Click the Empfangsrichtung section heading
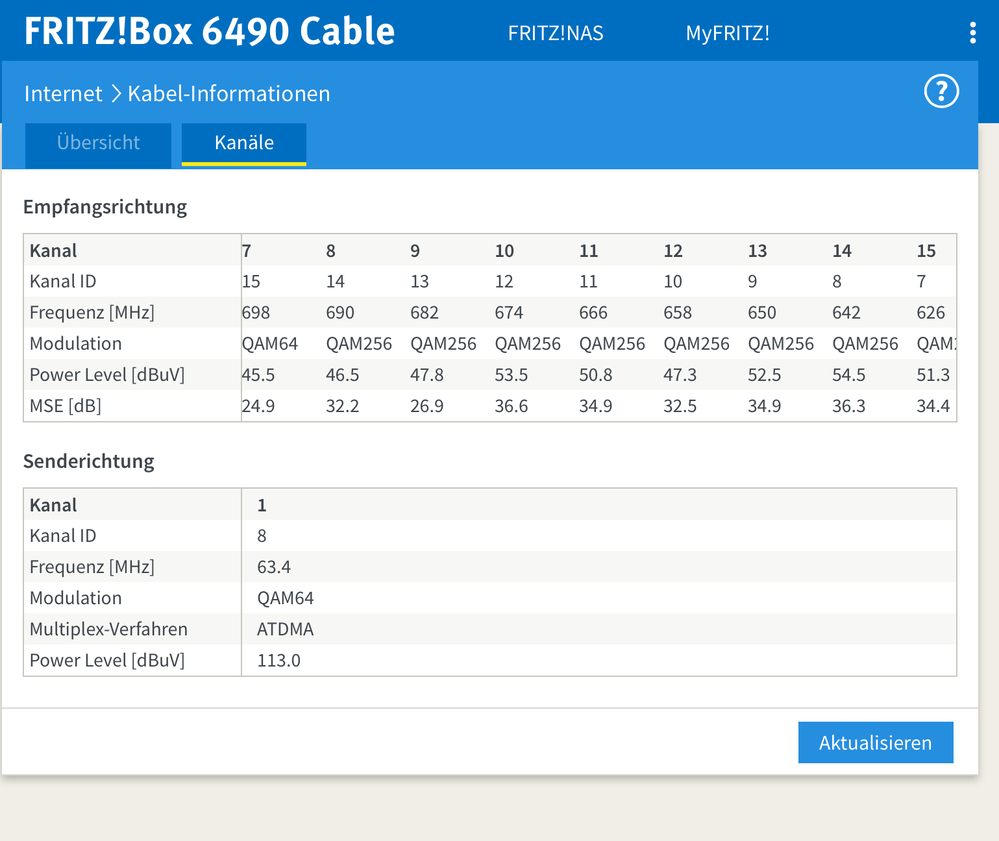This screenshot has height=841, width=999. coord(105,208)
